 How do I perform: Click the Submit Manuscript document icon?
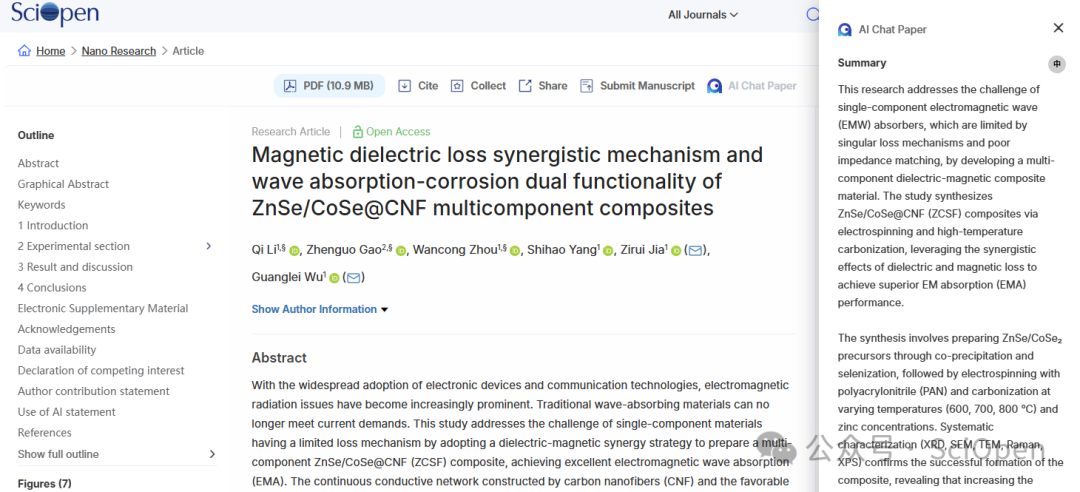click(586, 85)
